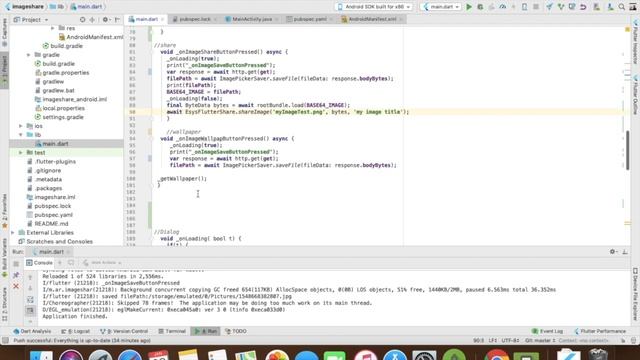Switch to MainActivity.java editor tab

click(x=251, y=19)
